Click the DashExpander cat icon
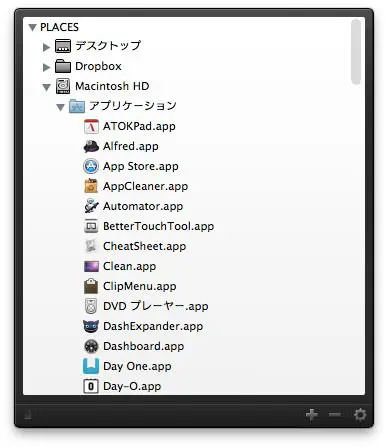 pyautogui.click(x=91, y=326)
